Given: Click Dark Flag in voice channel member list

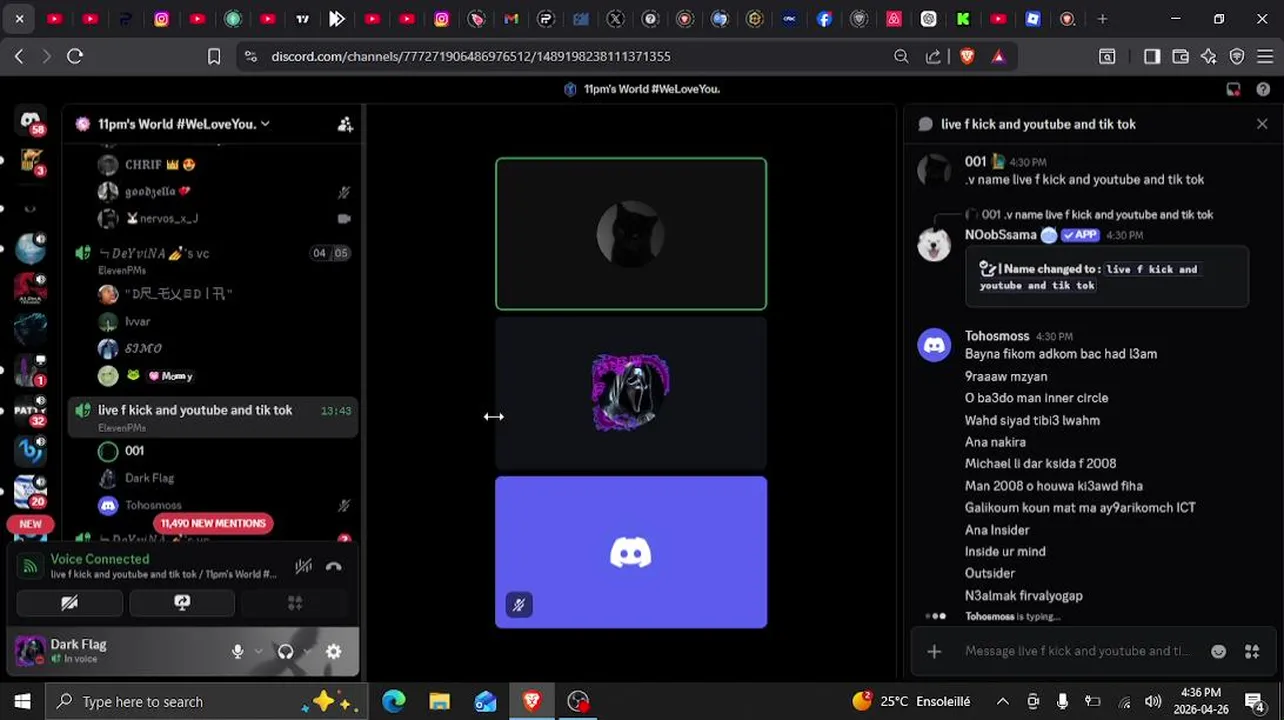Looking at the screenshot, I should tap(149, 478).
